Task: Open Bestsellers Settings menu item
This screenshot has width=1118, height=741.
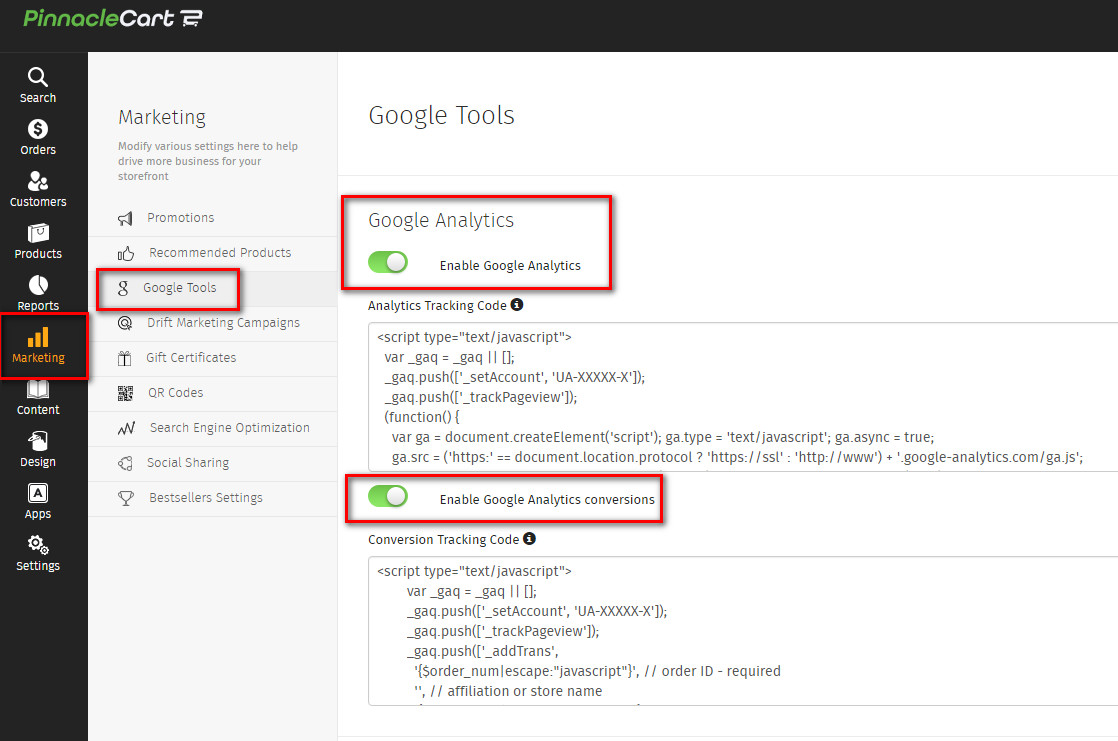Action: [x=212, y=498]
